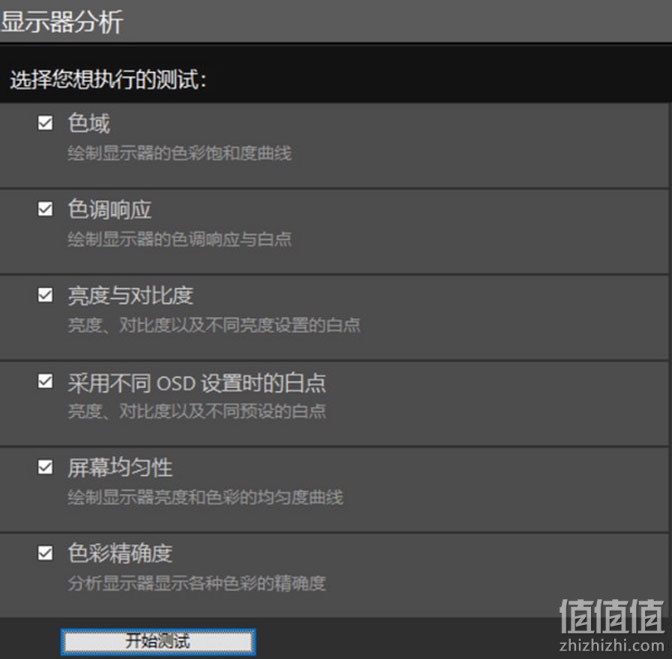Disable the 采用不同 OSD 设置时的白点 checkbox

tap(45, 381)
